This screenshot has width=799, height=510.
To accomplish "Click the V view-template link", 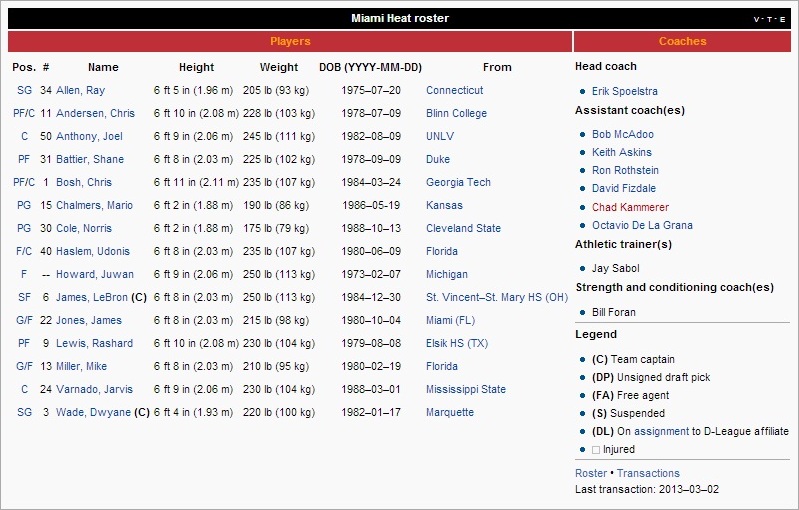I will [756, 19].
